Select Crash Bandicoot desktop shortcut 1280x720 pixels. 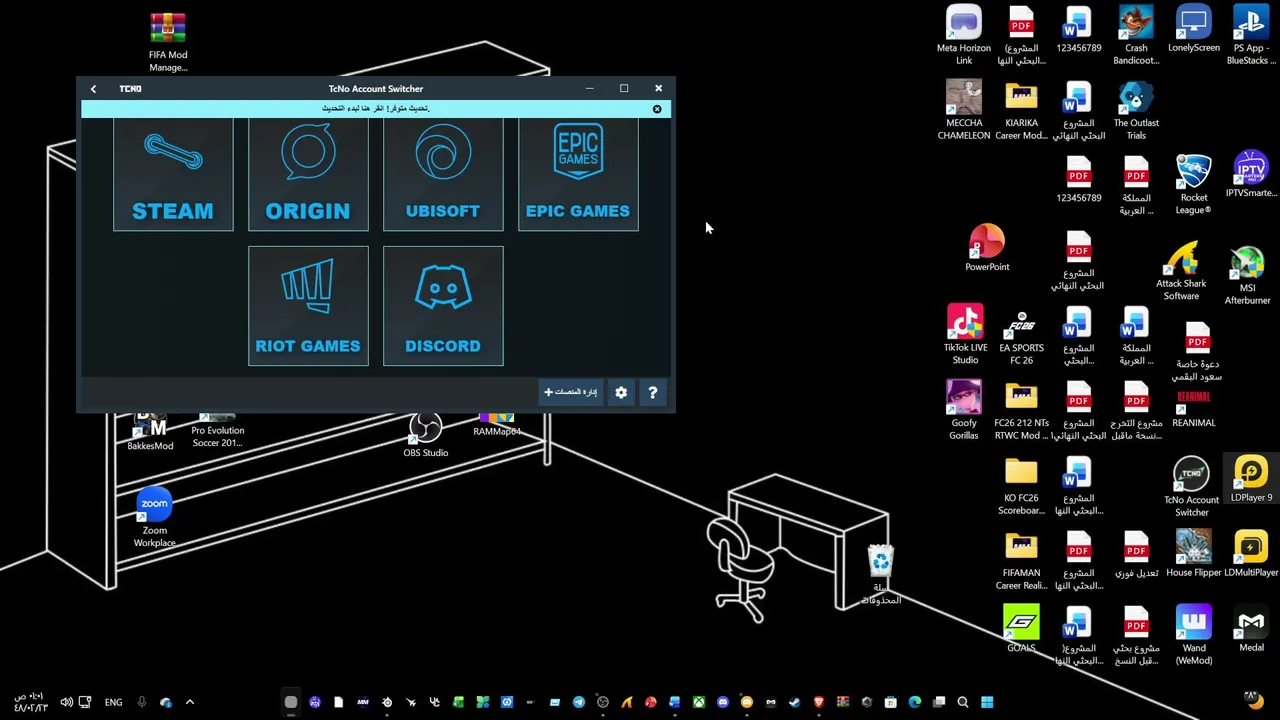(x=1136, y=36)
